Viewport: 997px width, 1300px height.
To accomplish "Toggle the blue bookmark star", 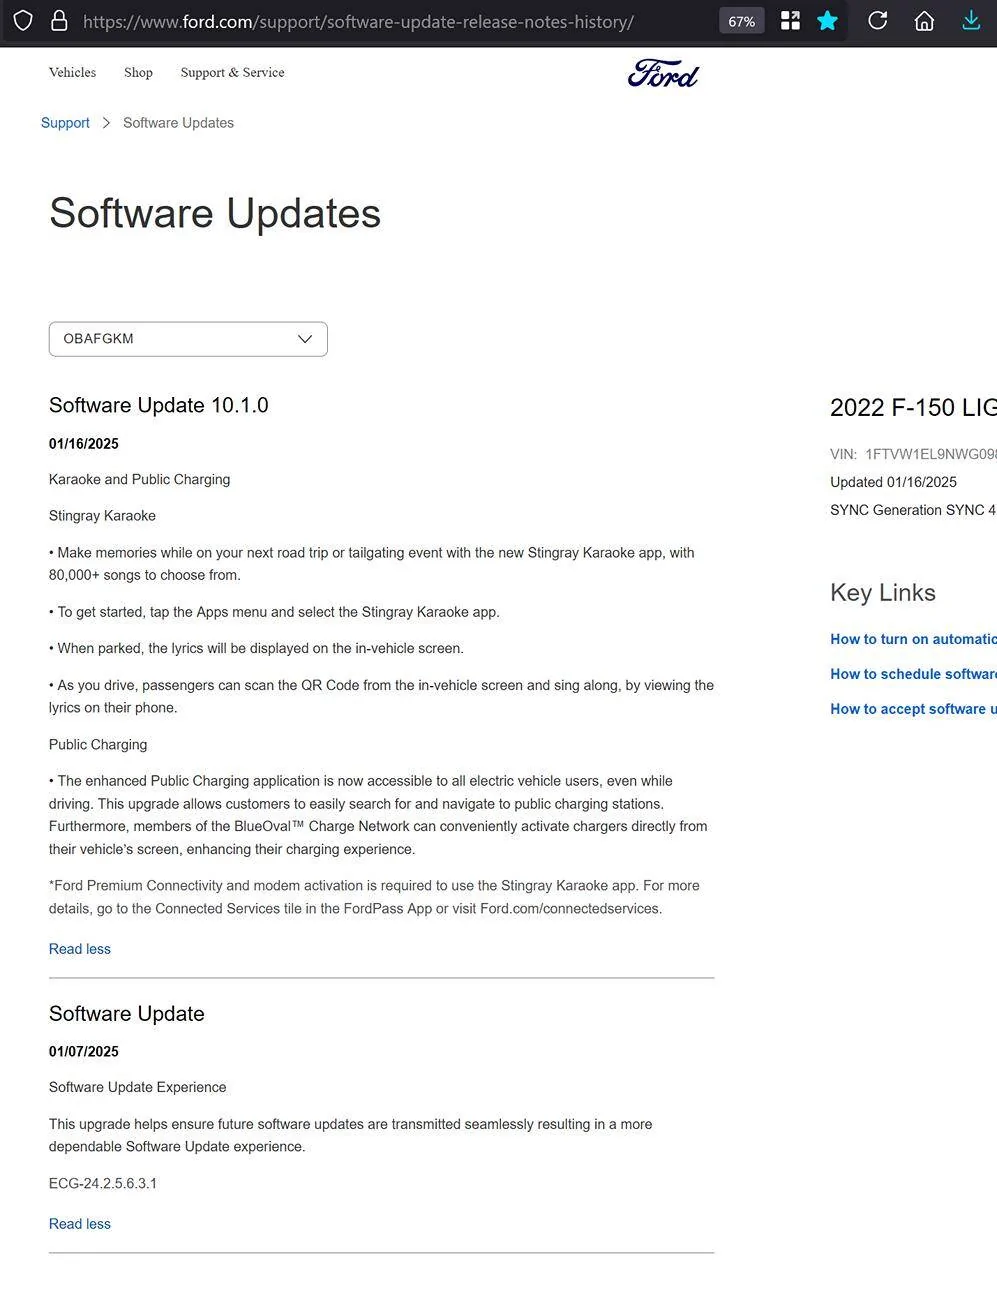I will pos(827,21).
